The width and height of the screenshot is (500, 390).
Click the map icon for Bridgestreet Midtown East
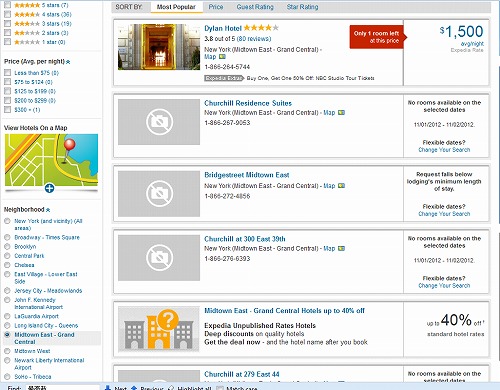point(341,186)
